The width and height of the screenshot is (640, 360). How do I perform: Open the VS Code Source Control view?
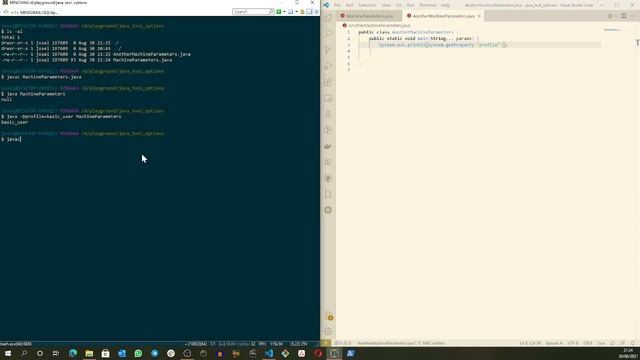point(328,50)
